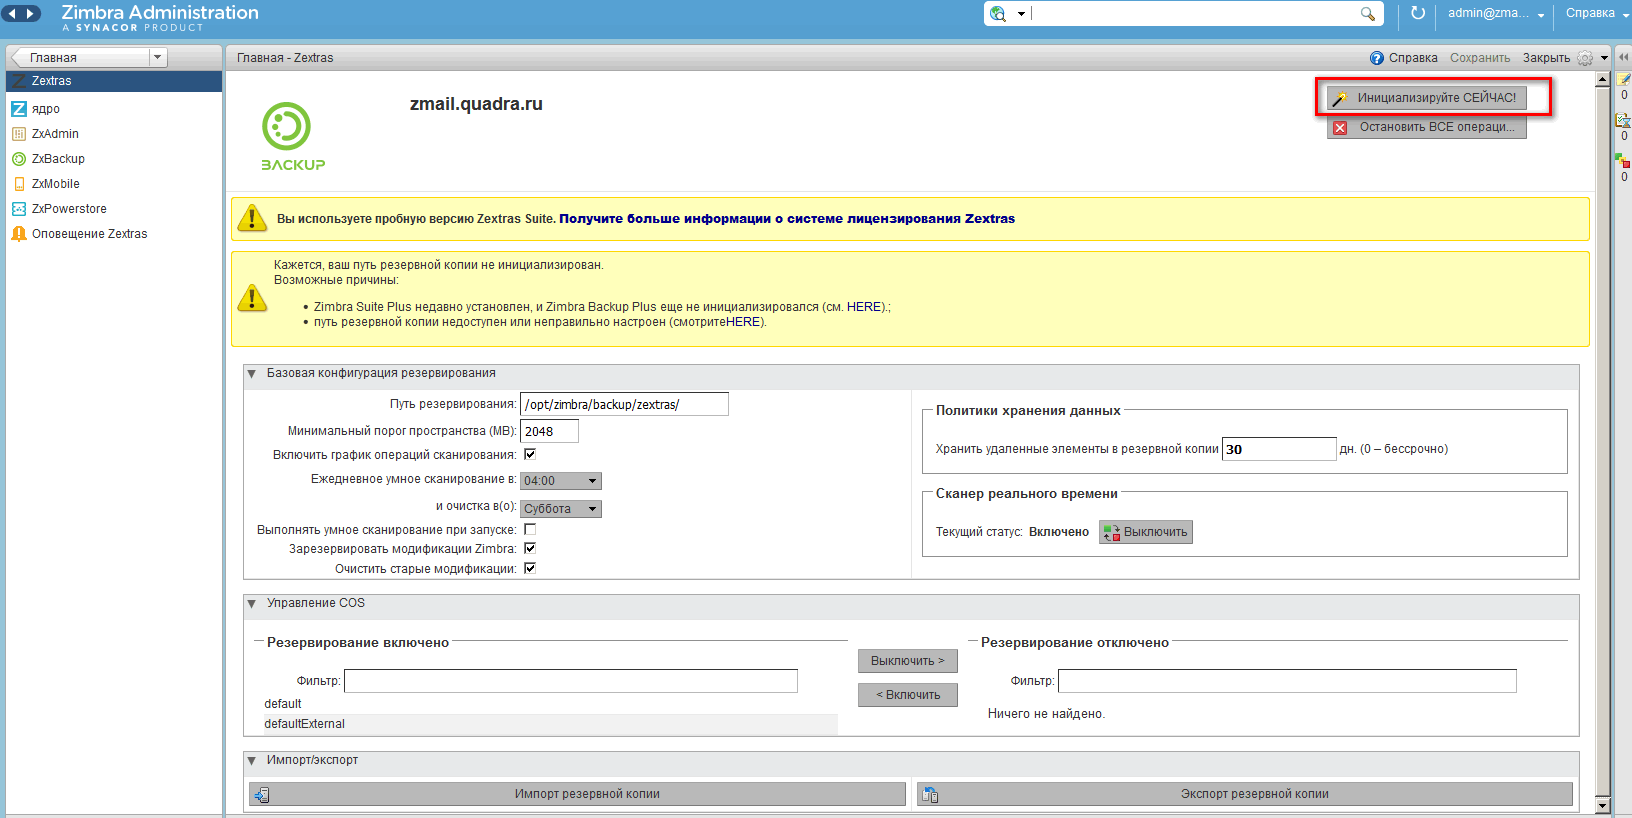Click the notes icon in right panel
The width and height of the screenshot is (1632, 818).
pos(1623,80)
